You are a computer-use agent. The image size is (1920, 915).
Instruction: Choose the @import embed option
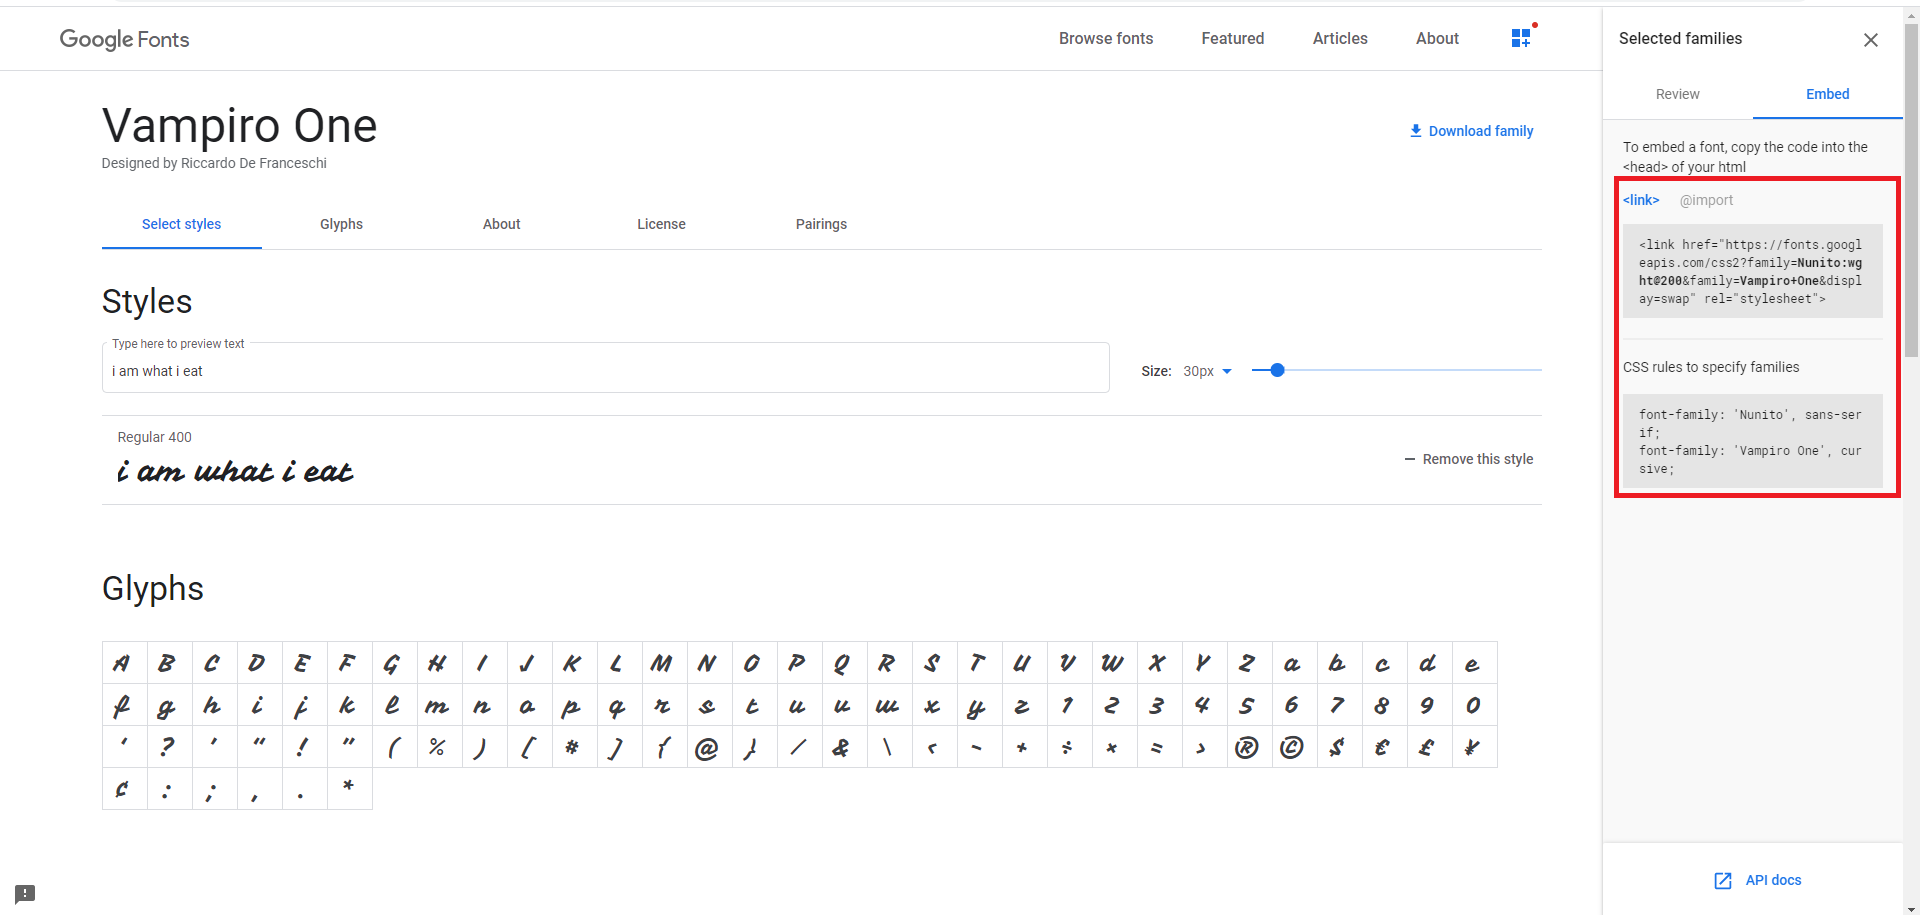tap(1706, 200)
